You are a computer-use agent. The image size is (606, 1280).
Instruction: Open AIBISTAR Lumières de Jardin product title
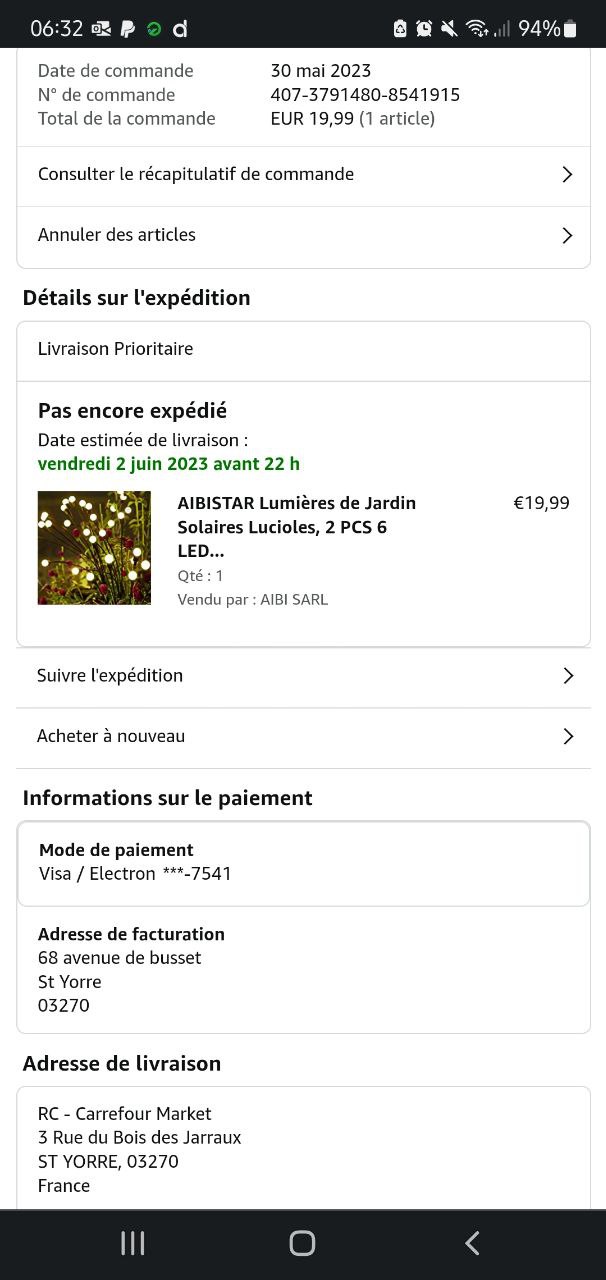click(x=296, y=527)
